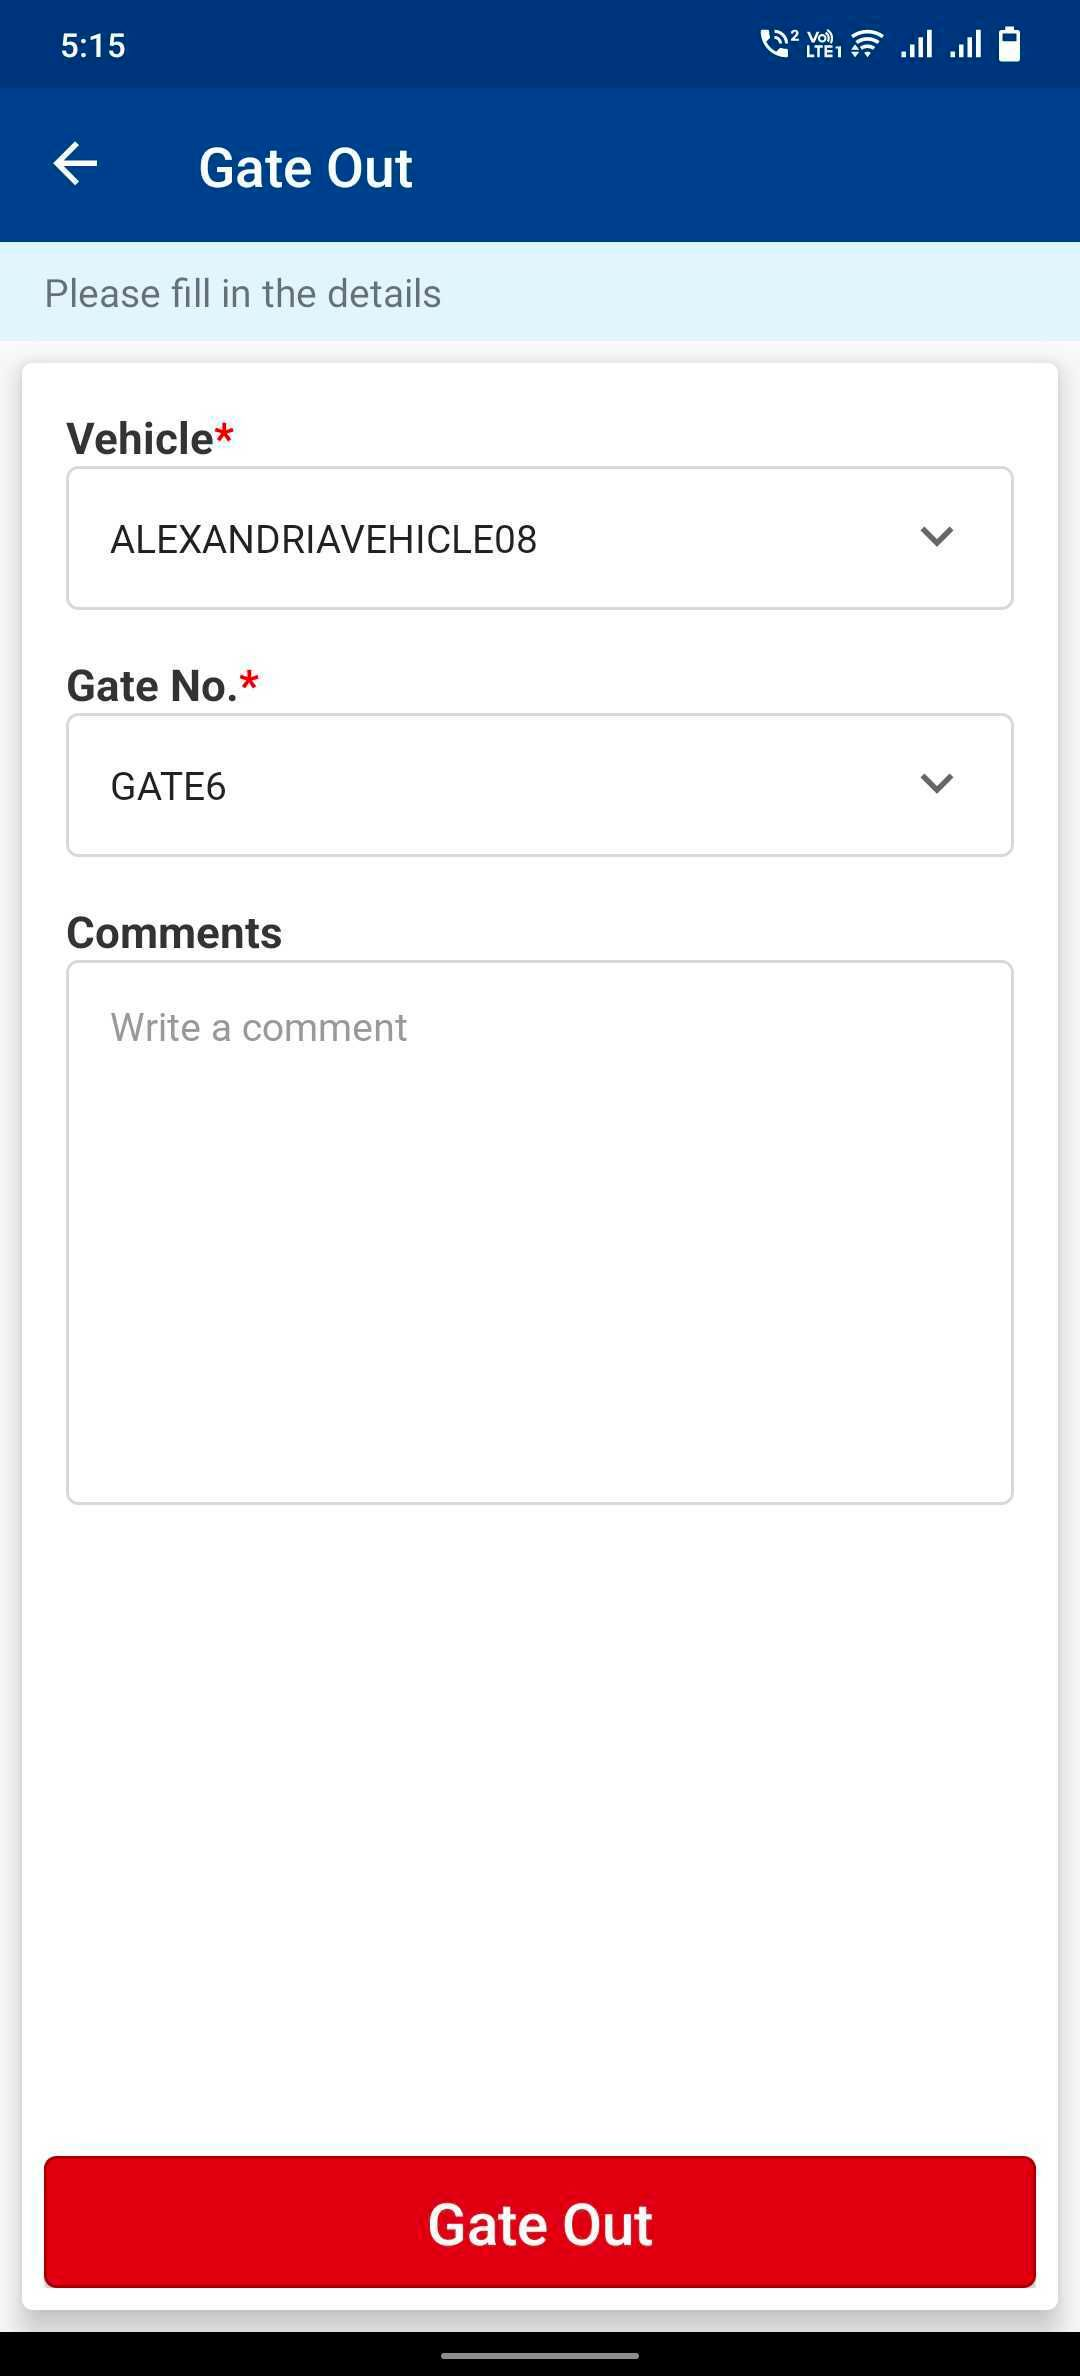Tap the Wi-Fi signal icon

(x=868, y=44)
